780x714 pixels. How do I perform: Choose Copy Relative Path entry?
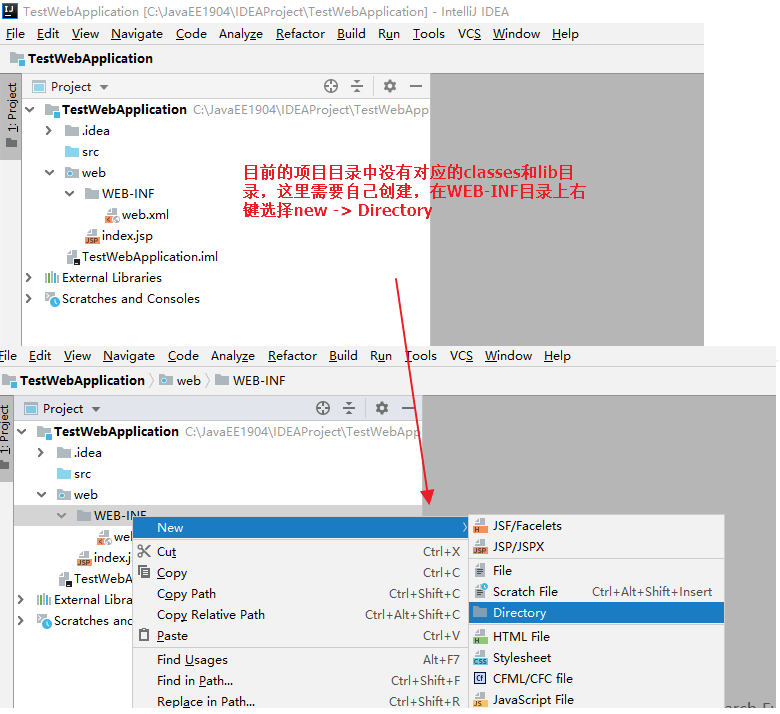click(x=301, y=615)
